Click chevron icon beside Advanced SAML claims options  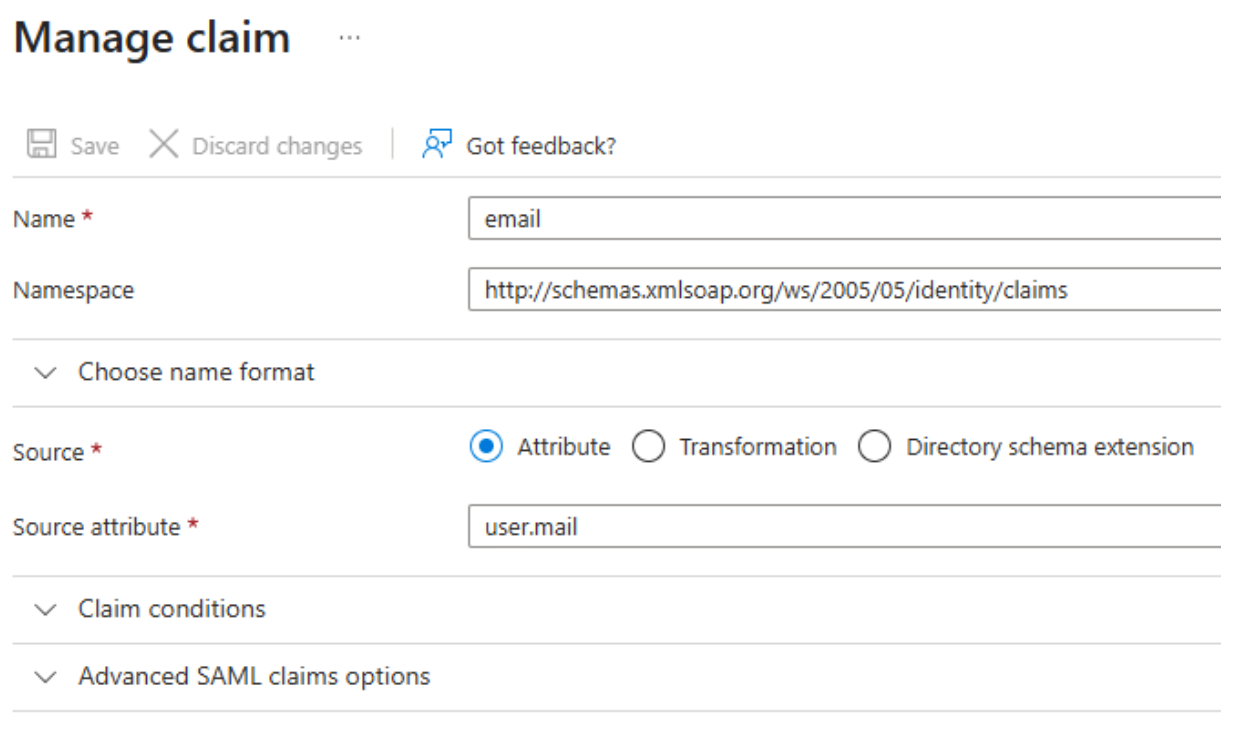click(x=45, y=677)
